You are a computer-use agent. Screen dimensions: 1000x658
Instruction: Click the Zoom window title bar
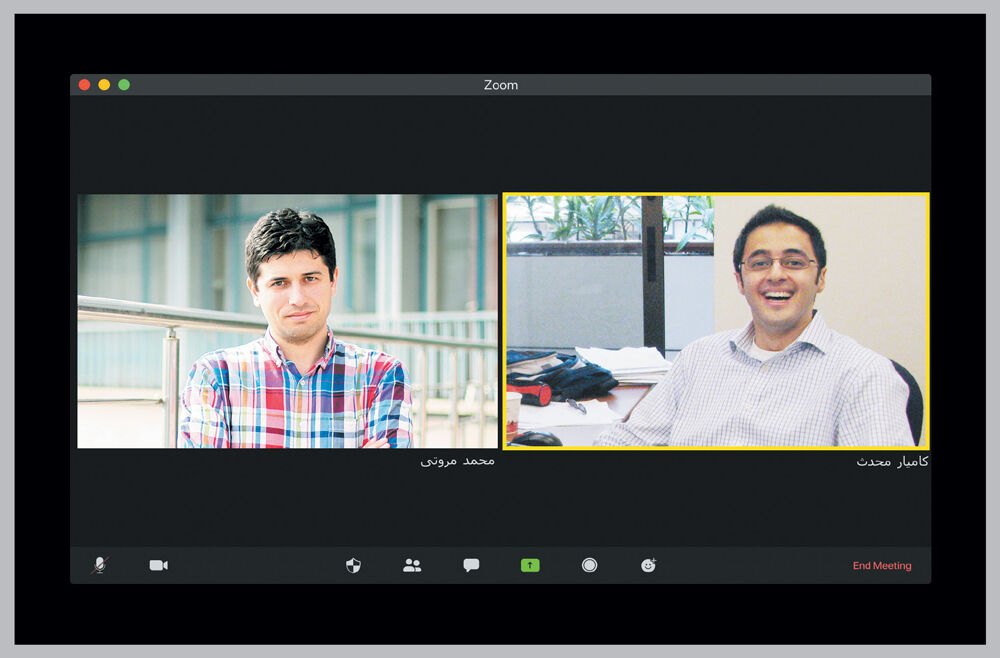click(501, 85)
